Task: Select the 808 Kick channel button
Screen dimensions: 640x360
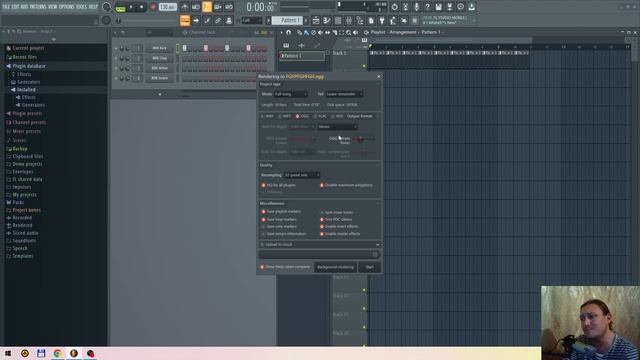Action: [160, 48]
